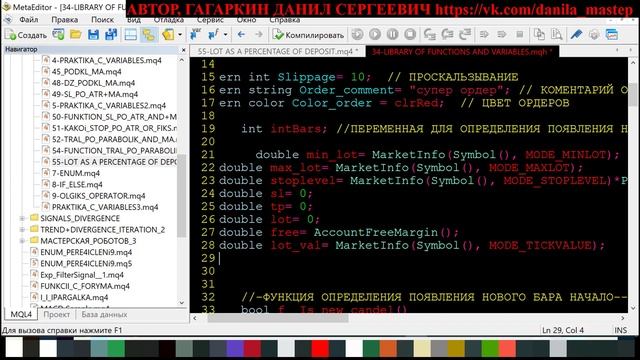Click the new-from-template icon beside Создать

(58, 35)
